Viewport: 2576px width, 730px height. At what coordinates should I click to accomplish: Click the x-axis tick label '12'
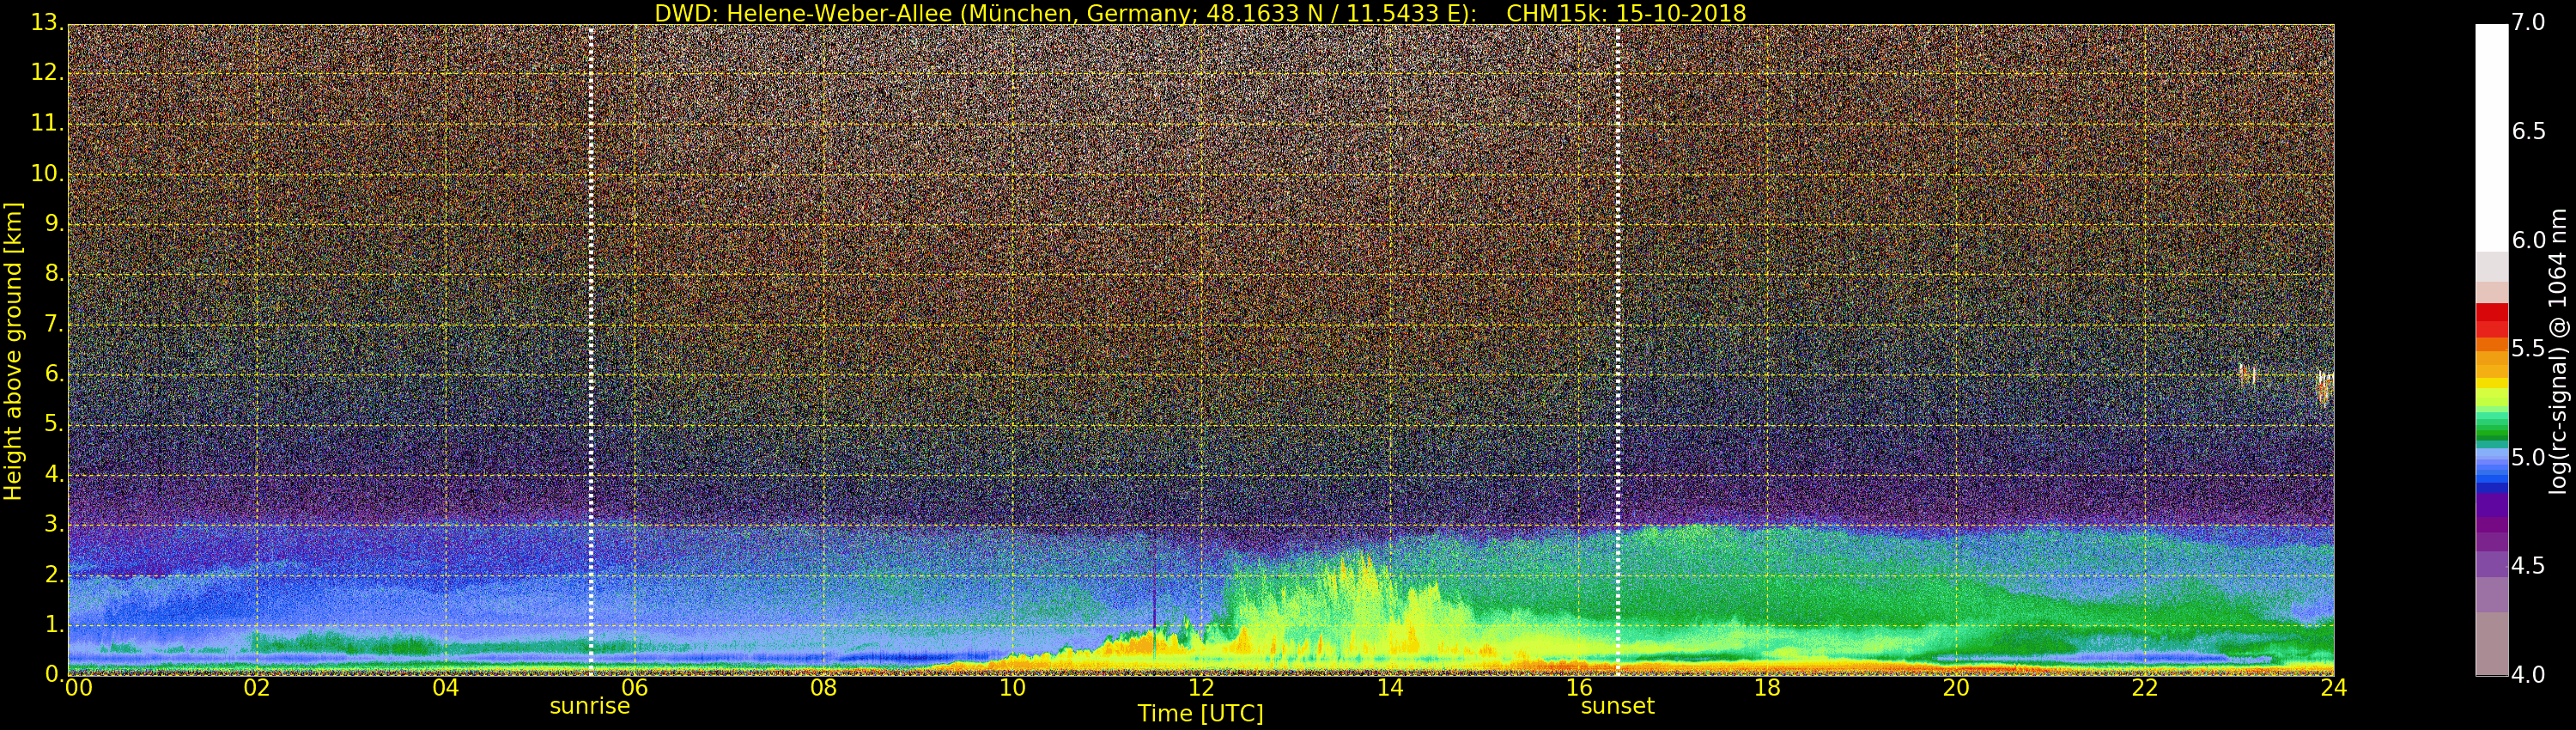click(x=1201, y=688)
